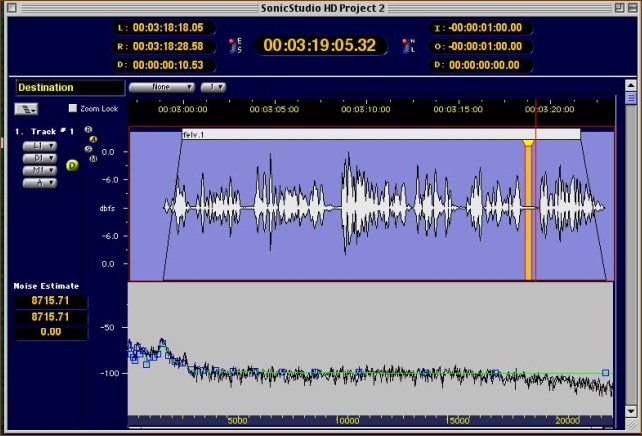The height and width of the screenshot is (436, 642).
Task: Click the 00:03:10:00 mark on the time ruler
Action: tap(366, 109)
